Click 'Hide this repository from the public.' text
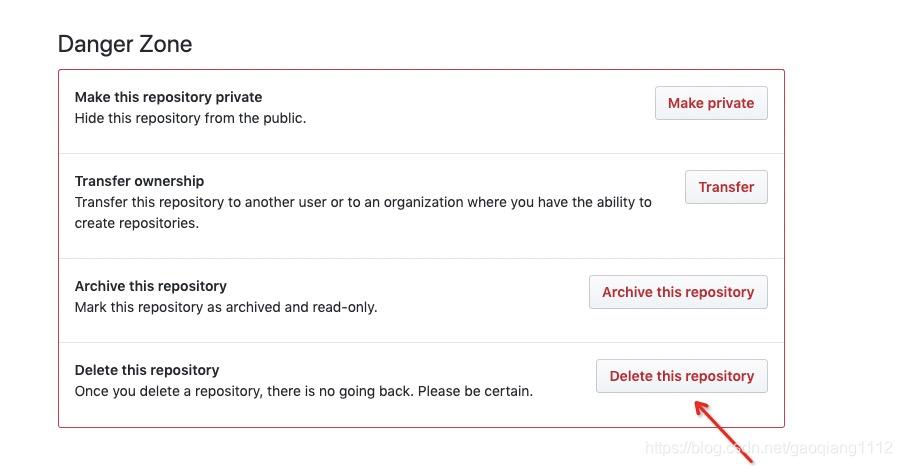Screen dimensions: 902x466 [x=190, y=118]
